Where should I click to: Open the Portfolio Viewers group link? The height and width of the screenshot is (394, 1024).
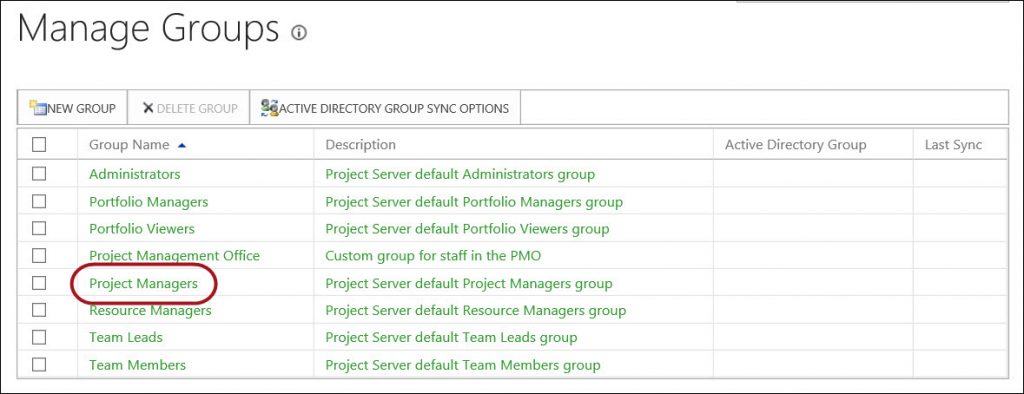click(x=142, y=229)
